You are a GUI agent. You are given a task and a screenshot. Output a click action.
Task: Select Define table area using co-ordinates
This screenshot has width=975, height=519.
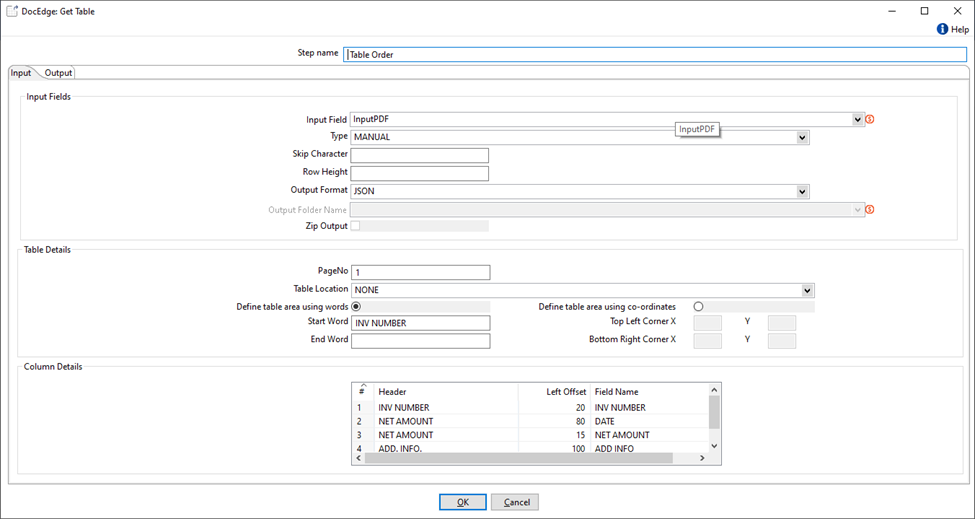click(698, 307)
